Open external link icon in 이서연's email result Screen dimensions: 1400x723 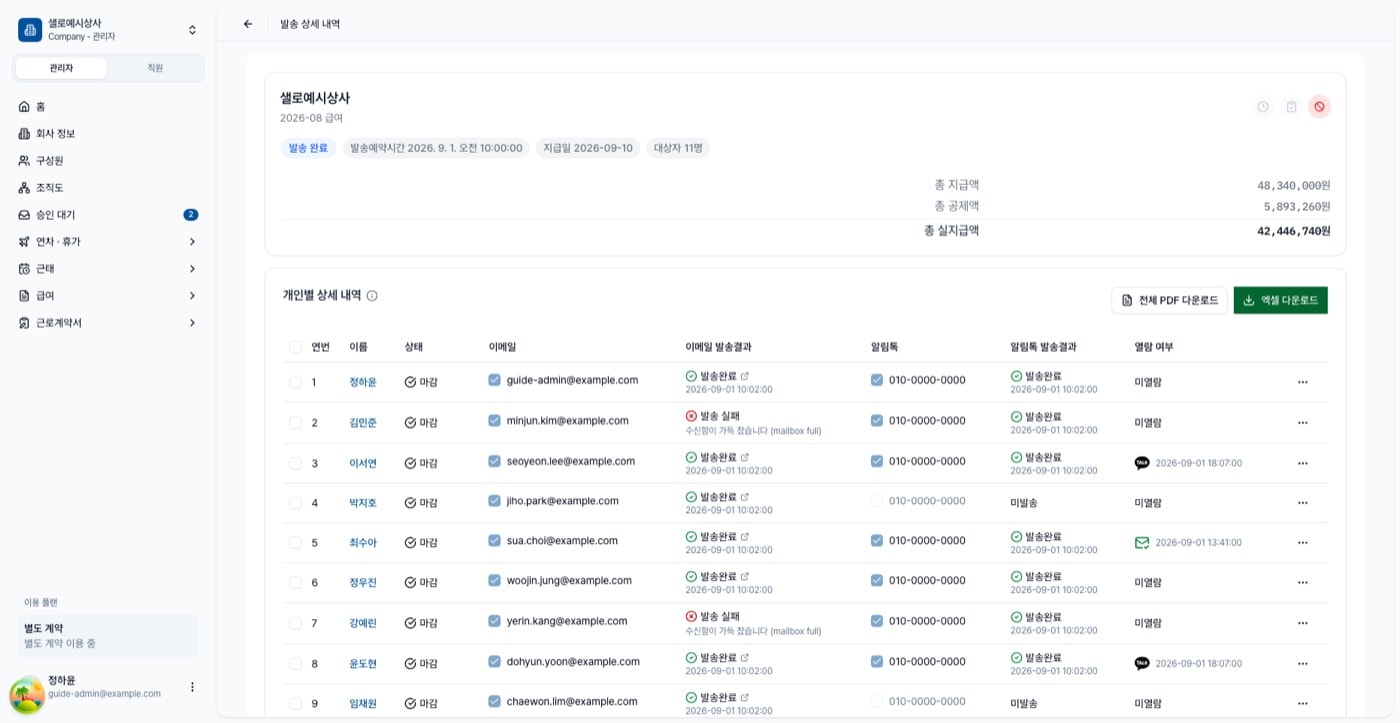(744, 457)
